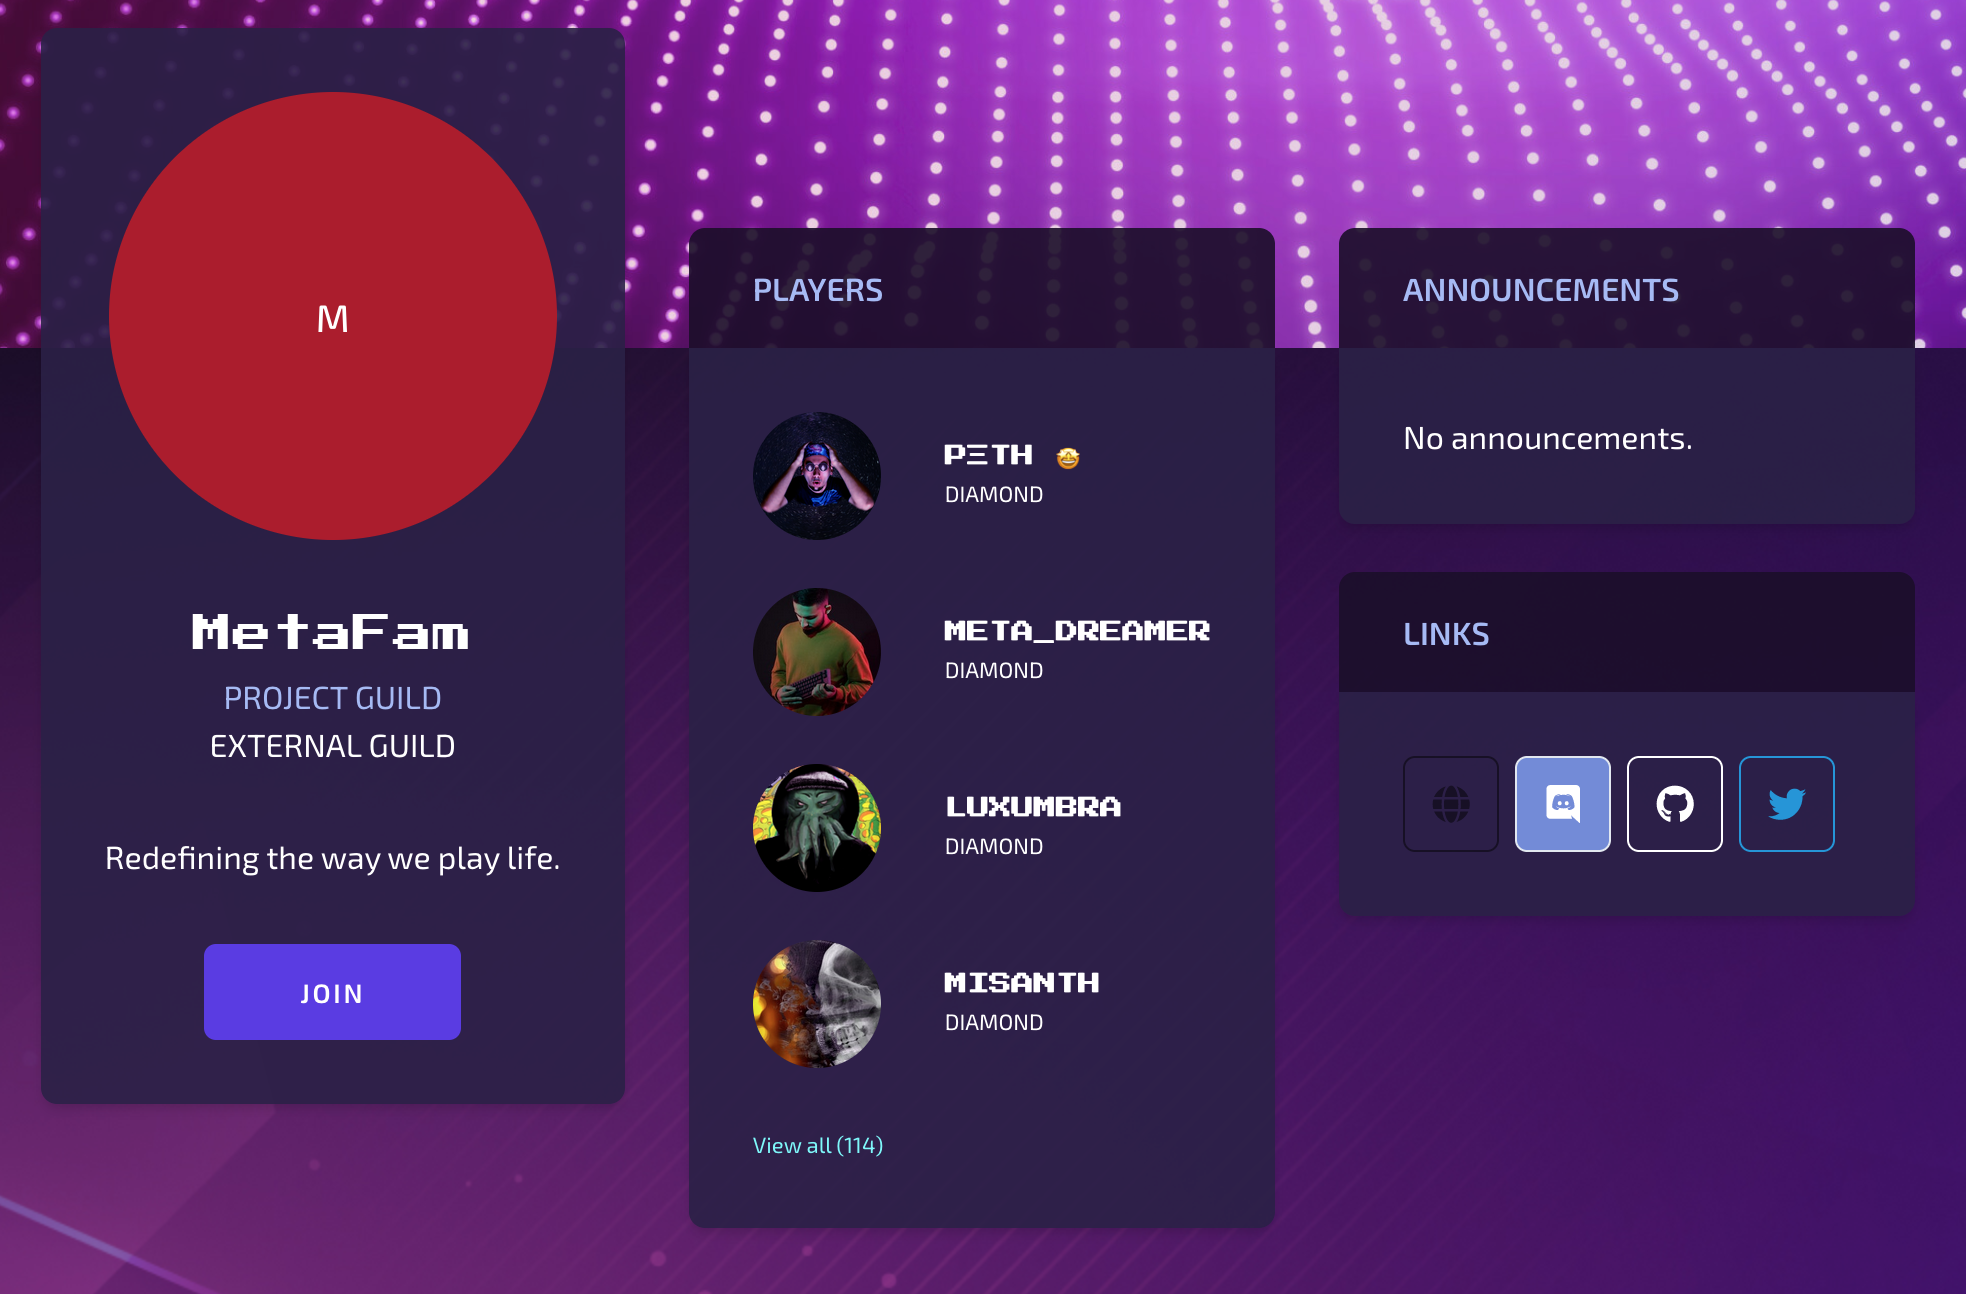Click the Announcements section heading
The width and height of the screenshot is (1966, 1294).
coord(1540,290)
